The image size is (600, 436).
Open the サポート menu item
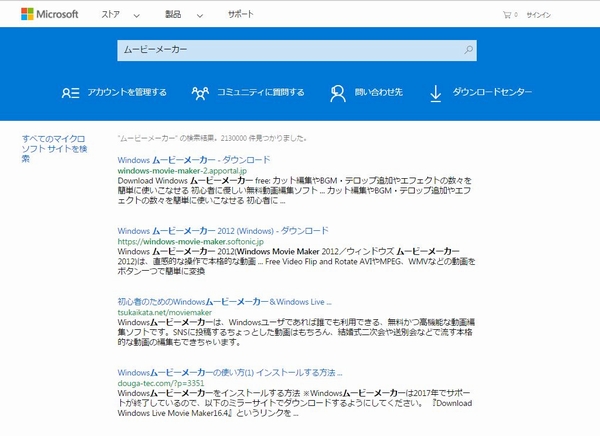click(240, 15)
